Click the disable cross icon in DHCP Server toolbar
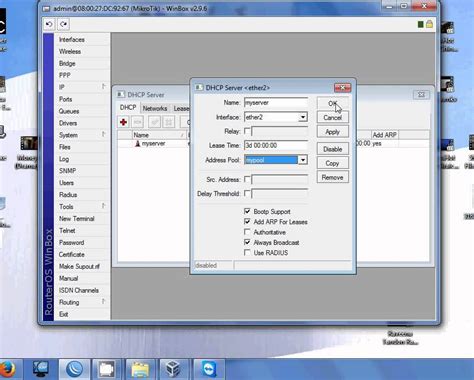Screen dimensions: 474x380 coord(169,122)
